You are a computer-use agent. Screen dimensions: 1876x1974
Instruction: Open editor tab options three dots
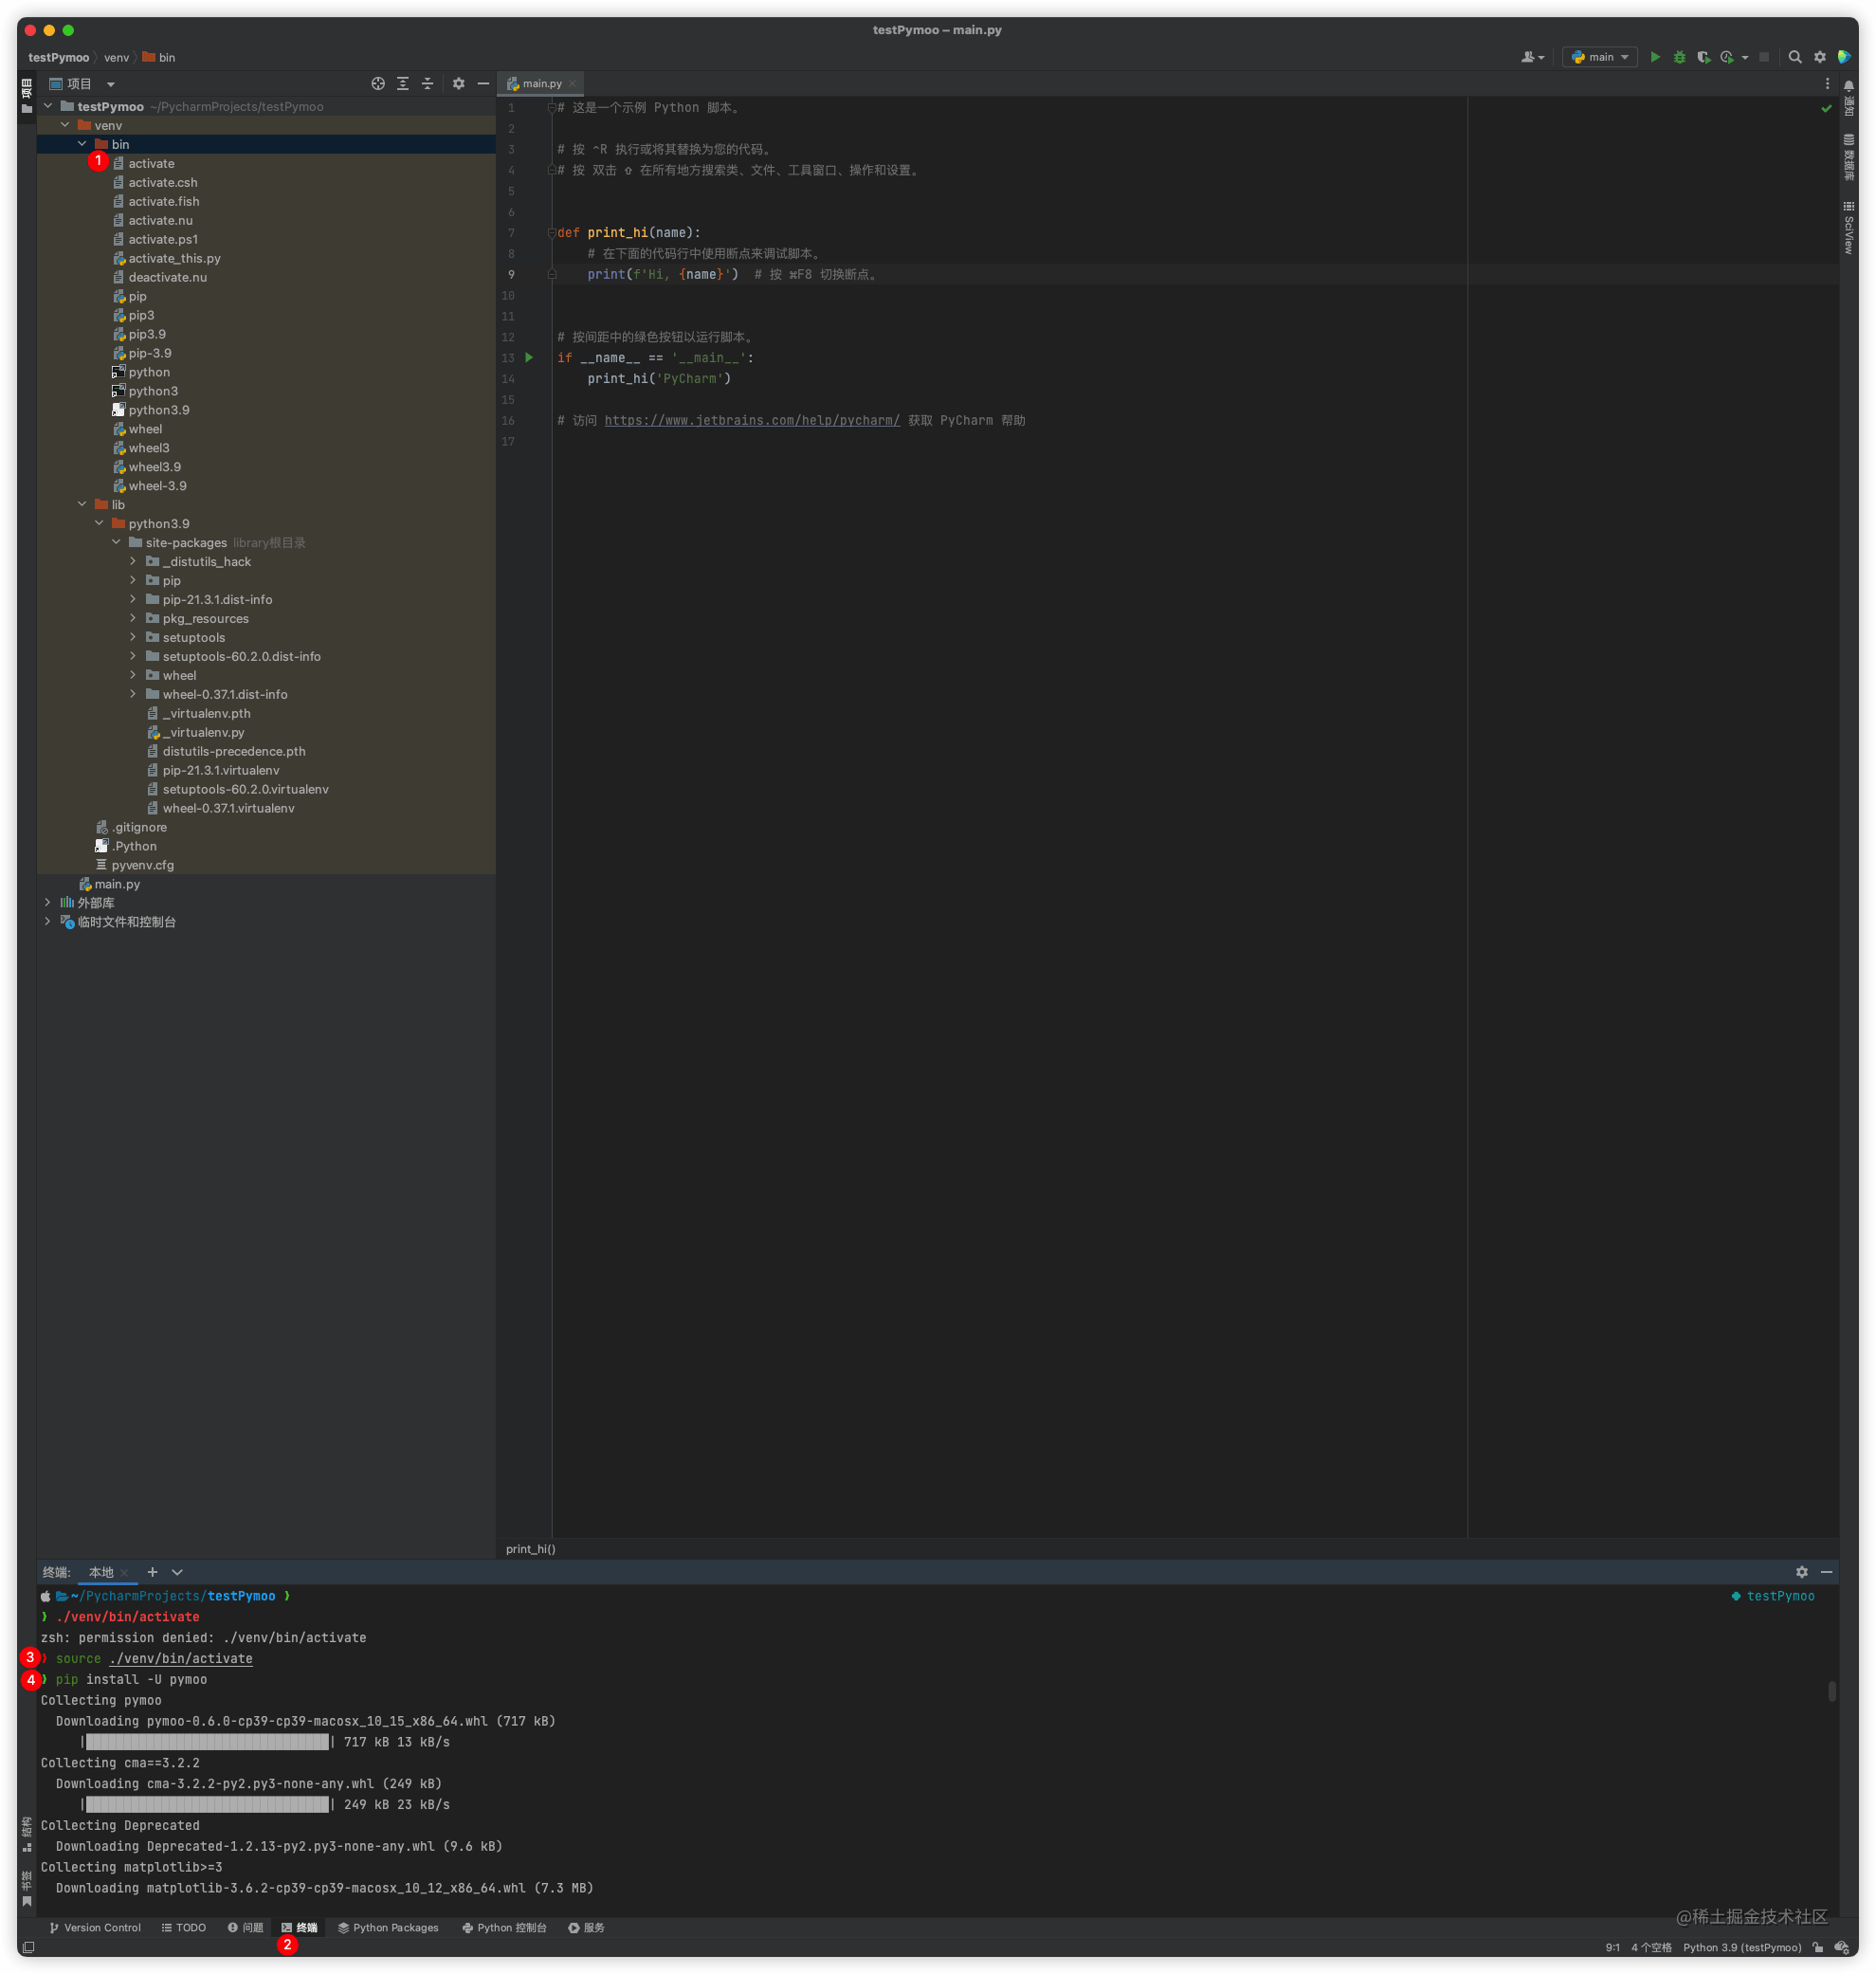[1827, 84]
